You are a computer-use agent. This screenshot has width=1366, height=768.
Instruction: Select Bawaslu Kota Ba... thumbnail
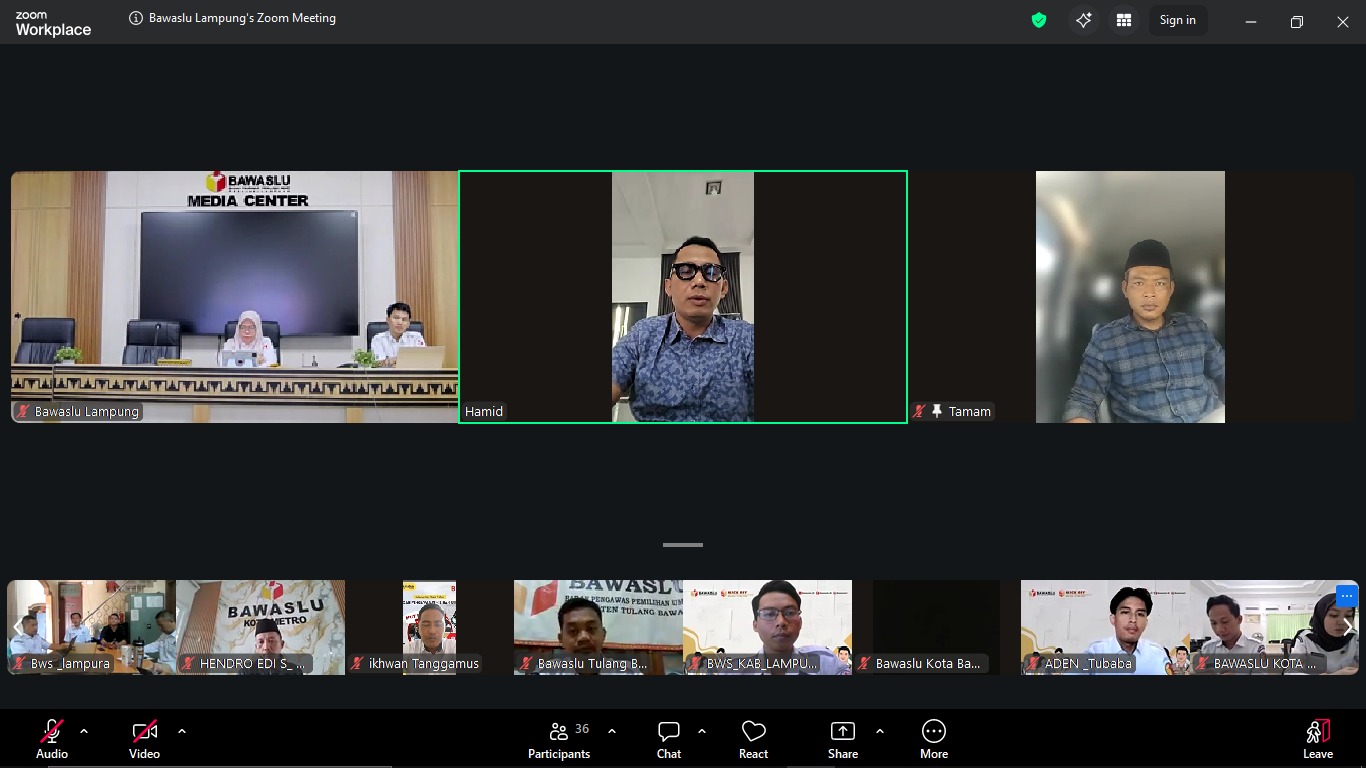click(x=936, y=627)
